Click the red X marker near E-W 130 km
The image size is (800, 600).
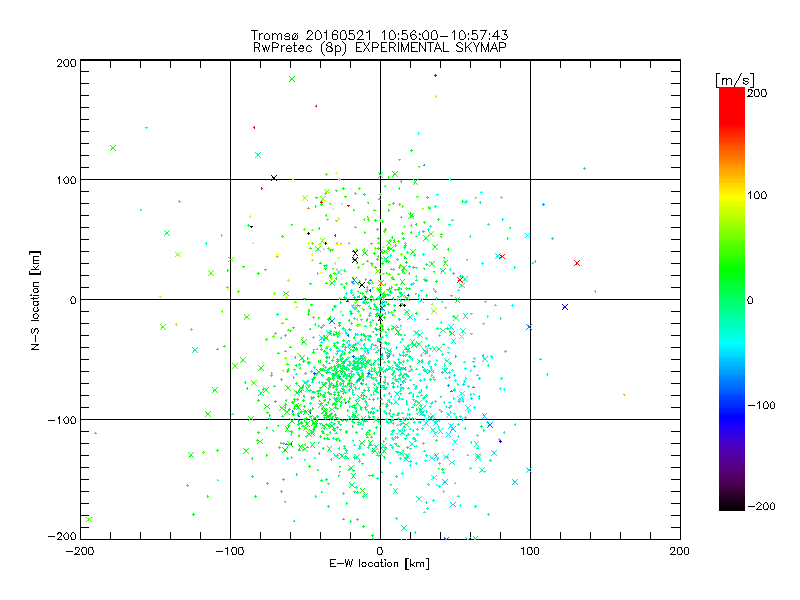pyautogui.click(x=577, y=263)
